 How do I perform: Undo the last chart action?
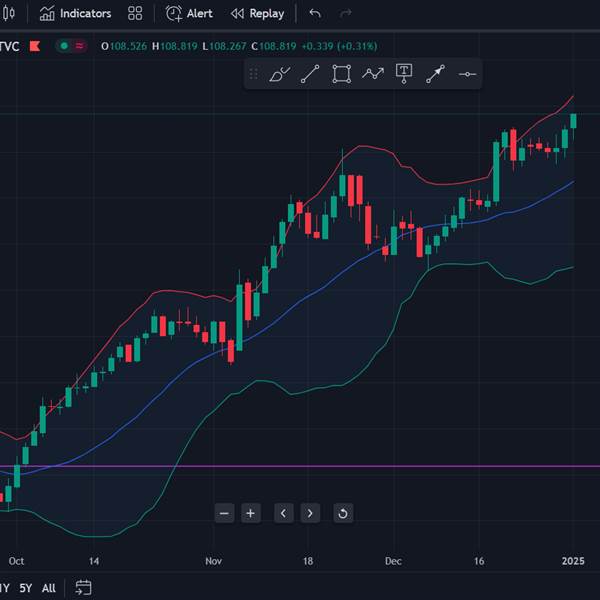(x=315, y=13)
